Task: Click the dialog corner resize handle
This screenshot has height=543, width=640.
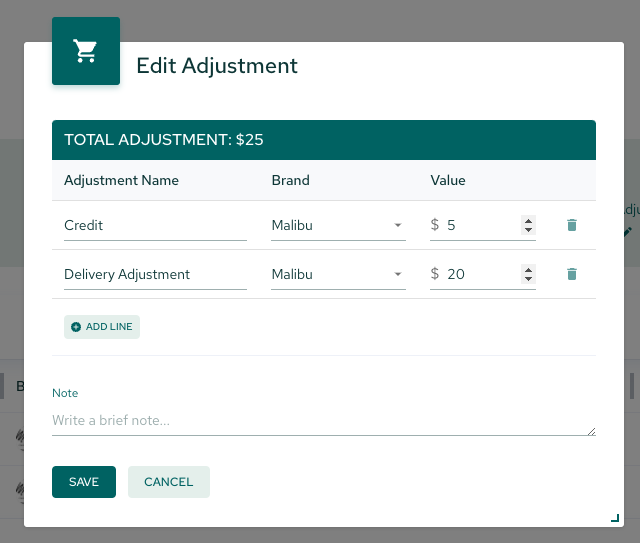Action: pos(615,518)
